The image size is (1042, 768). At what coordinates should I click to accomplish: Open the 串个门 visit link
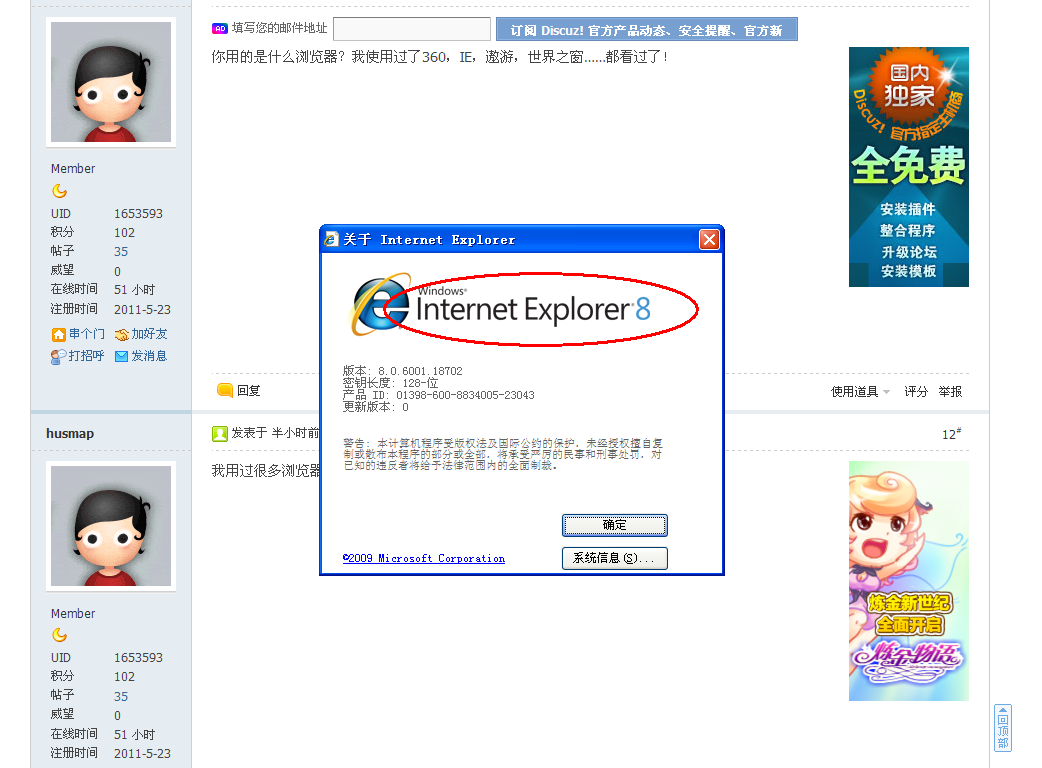(86, 334)
